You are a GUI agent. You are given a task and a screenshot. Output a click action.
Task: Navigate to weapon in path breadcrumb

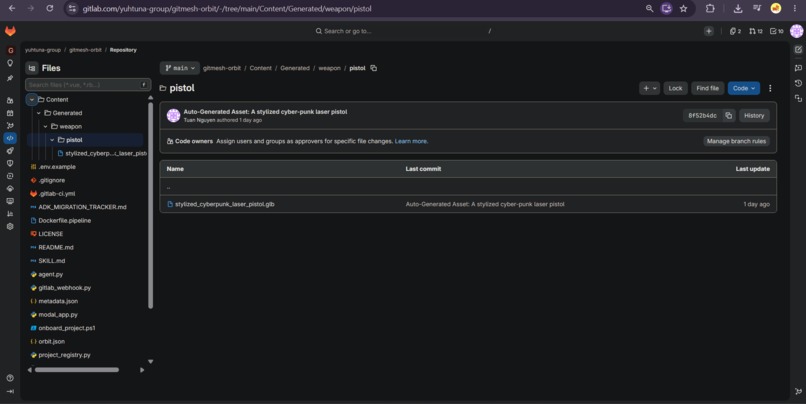point(329,68)
